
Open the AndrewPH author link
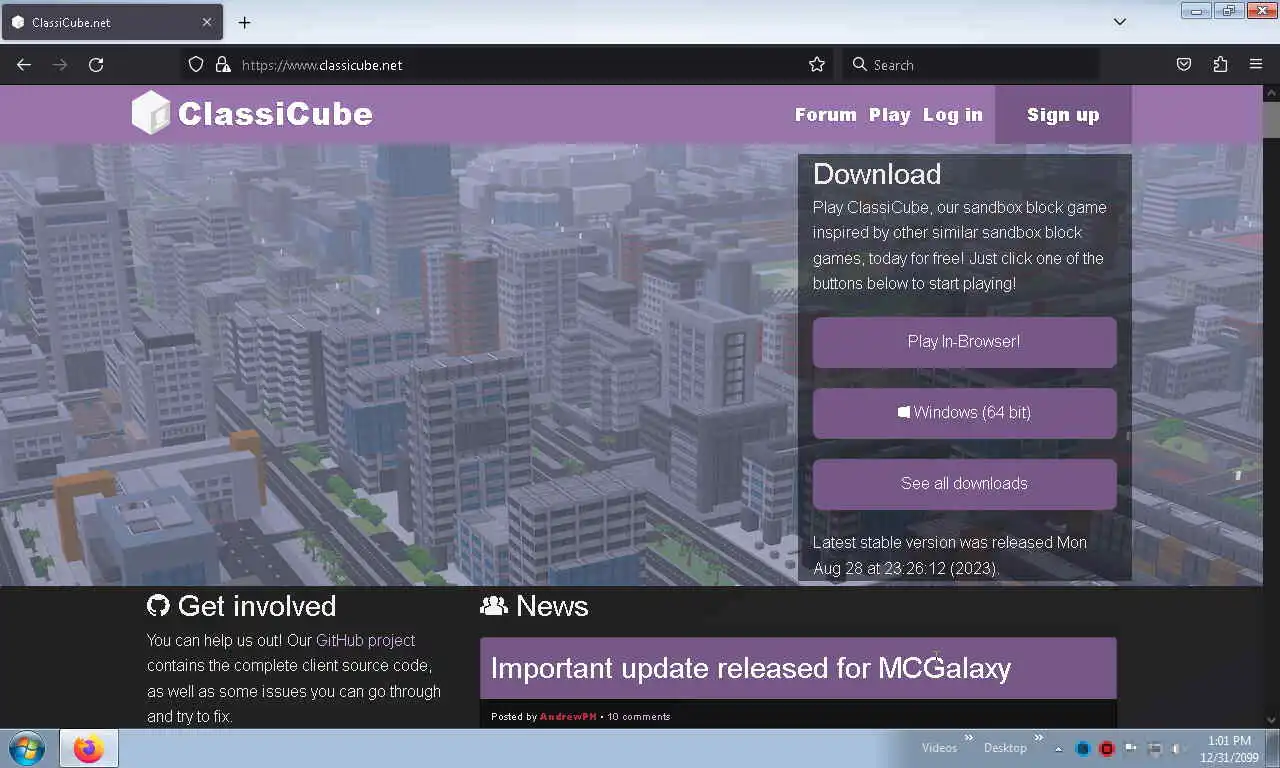[x=567, y=716]
